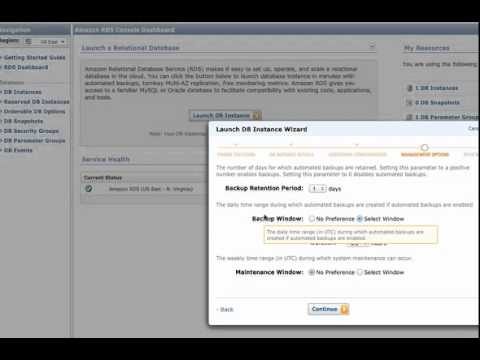Click the Additional Configuration wizard step
Viewport: 480px width, 360px height.
(x=357, y=154)
